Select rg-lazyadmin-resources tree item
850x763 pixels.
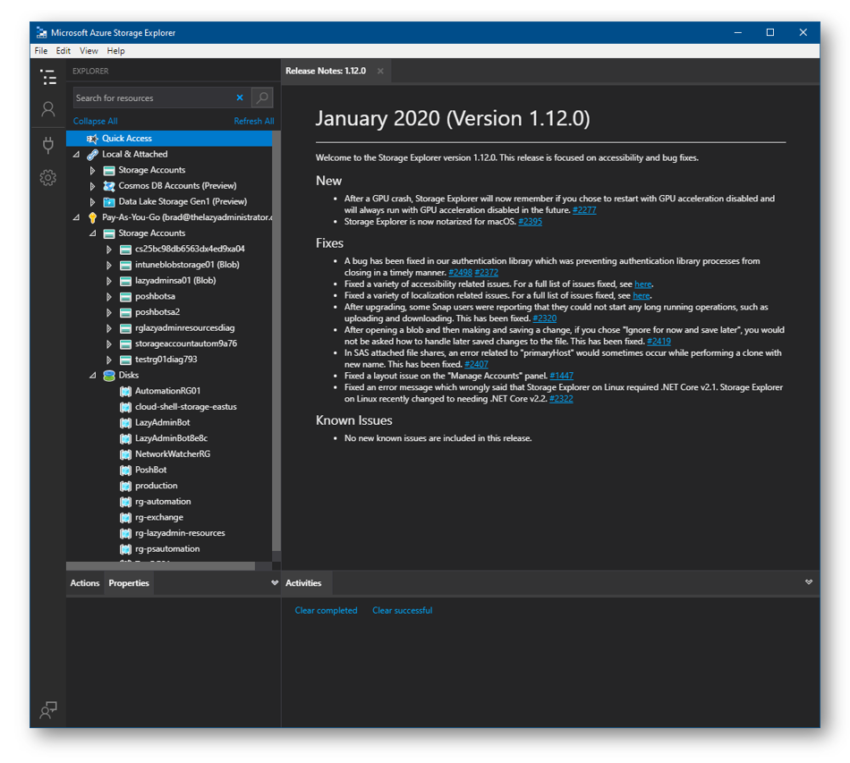coord(180,533)
